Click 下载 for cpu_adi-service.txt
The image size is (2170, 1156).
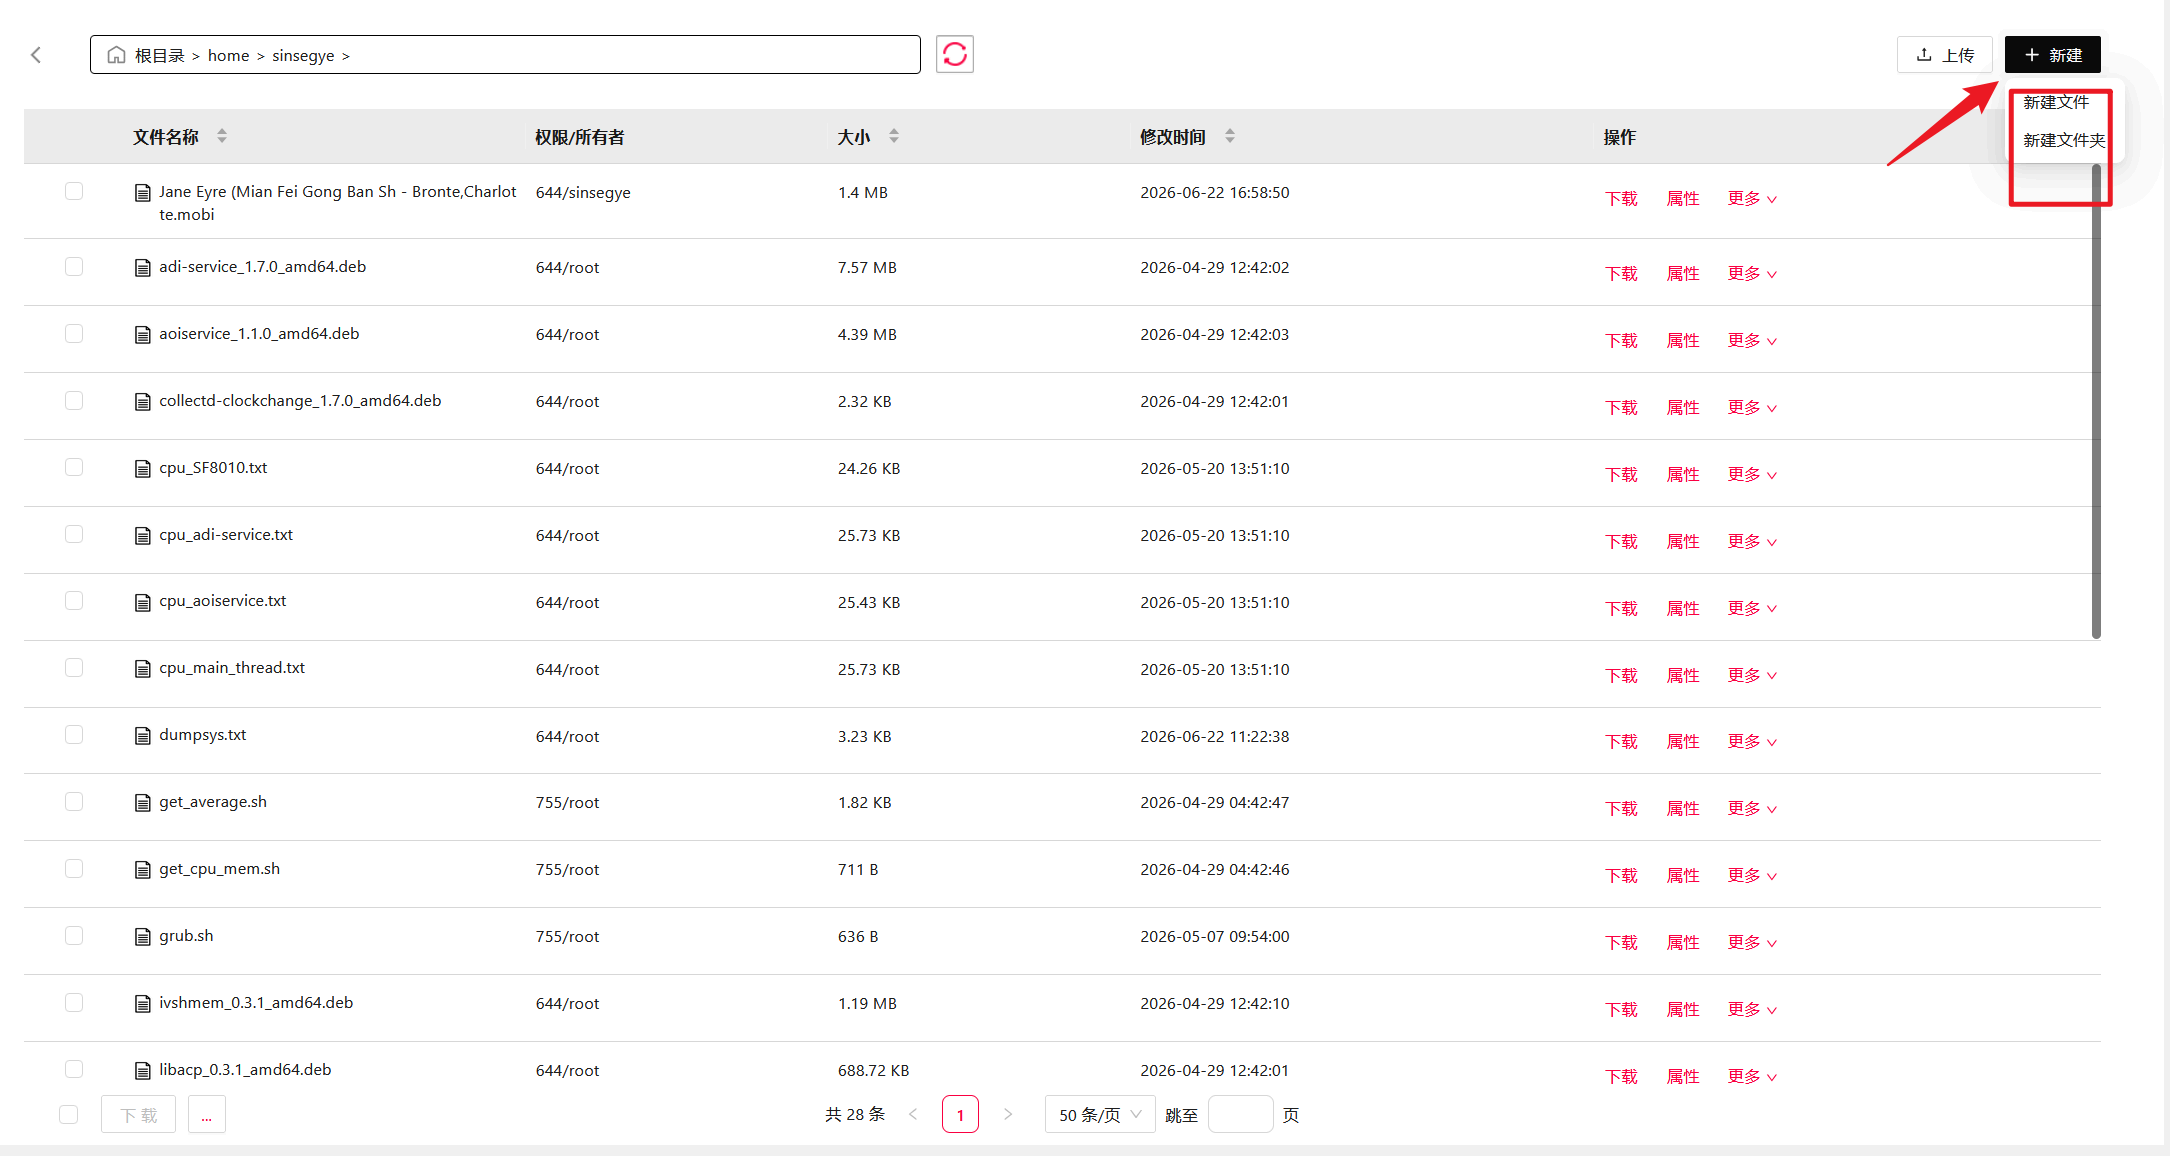coord(1621,541)
